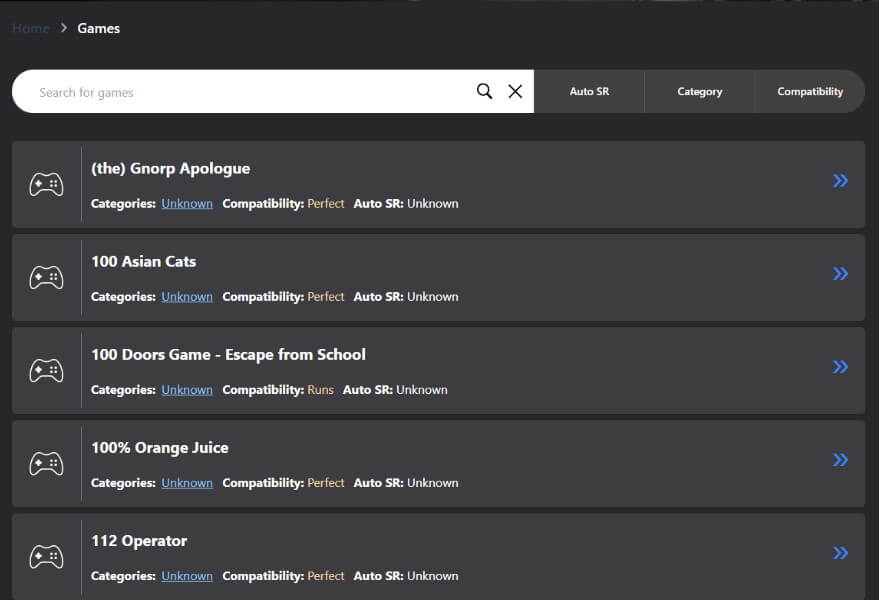Viewport: 879px width, 600px height.
Task: Click gamepad icon for 112 Operator
Action: (x=47, y=557)
